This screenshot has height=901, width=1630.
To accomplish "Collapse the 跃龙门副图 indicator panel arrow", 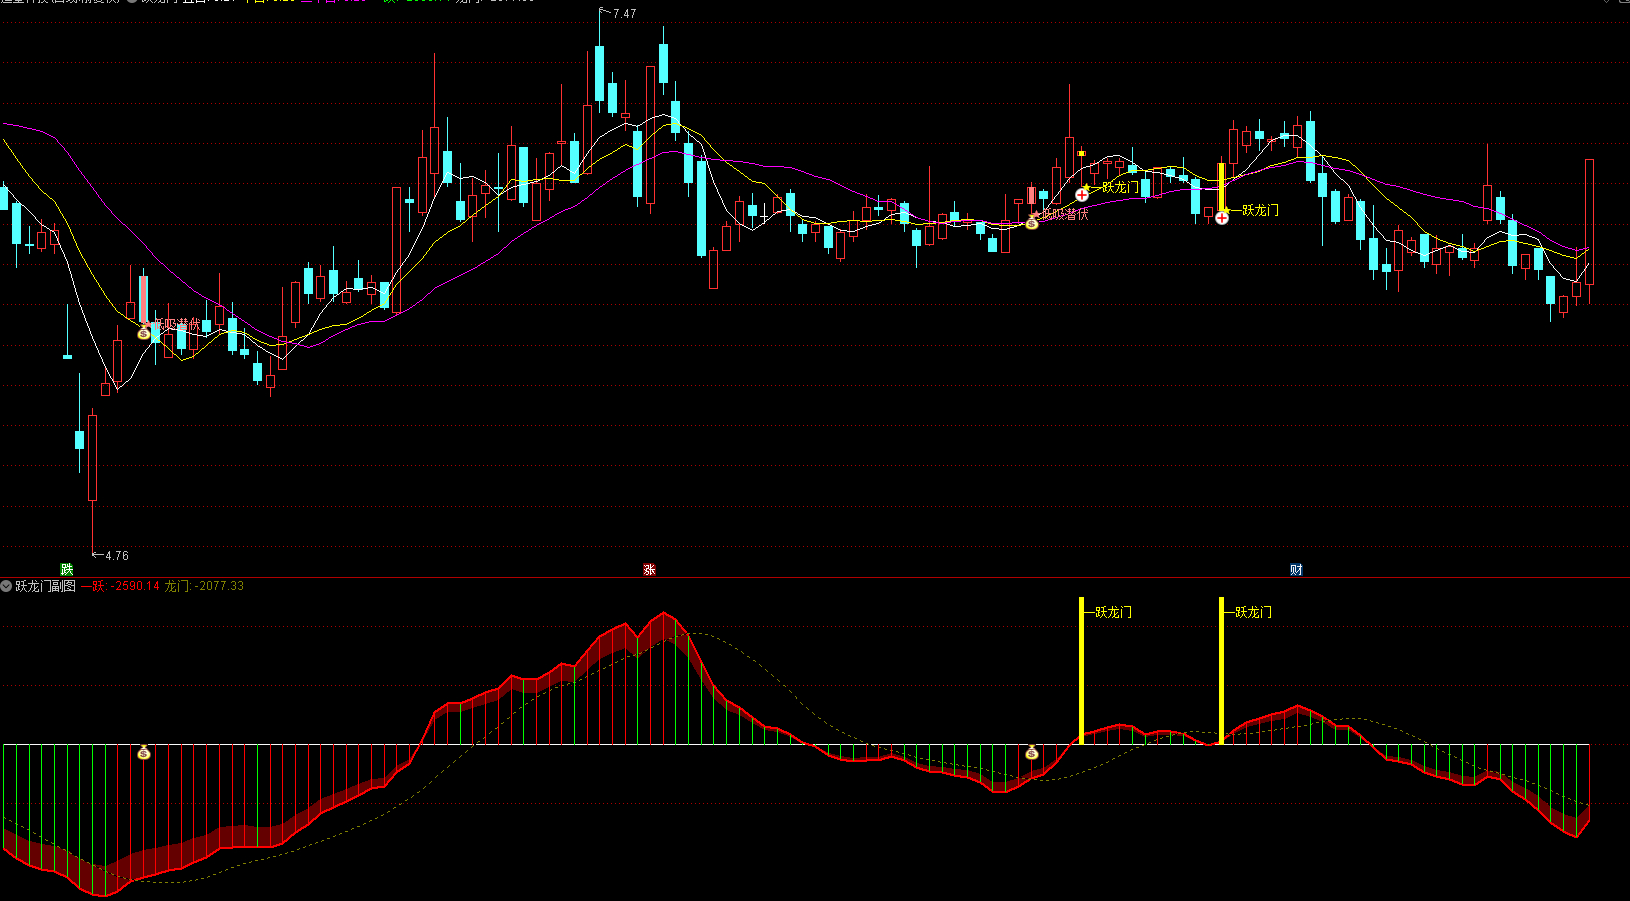I will 7,586.
